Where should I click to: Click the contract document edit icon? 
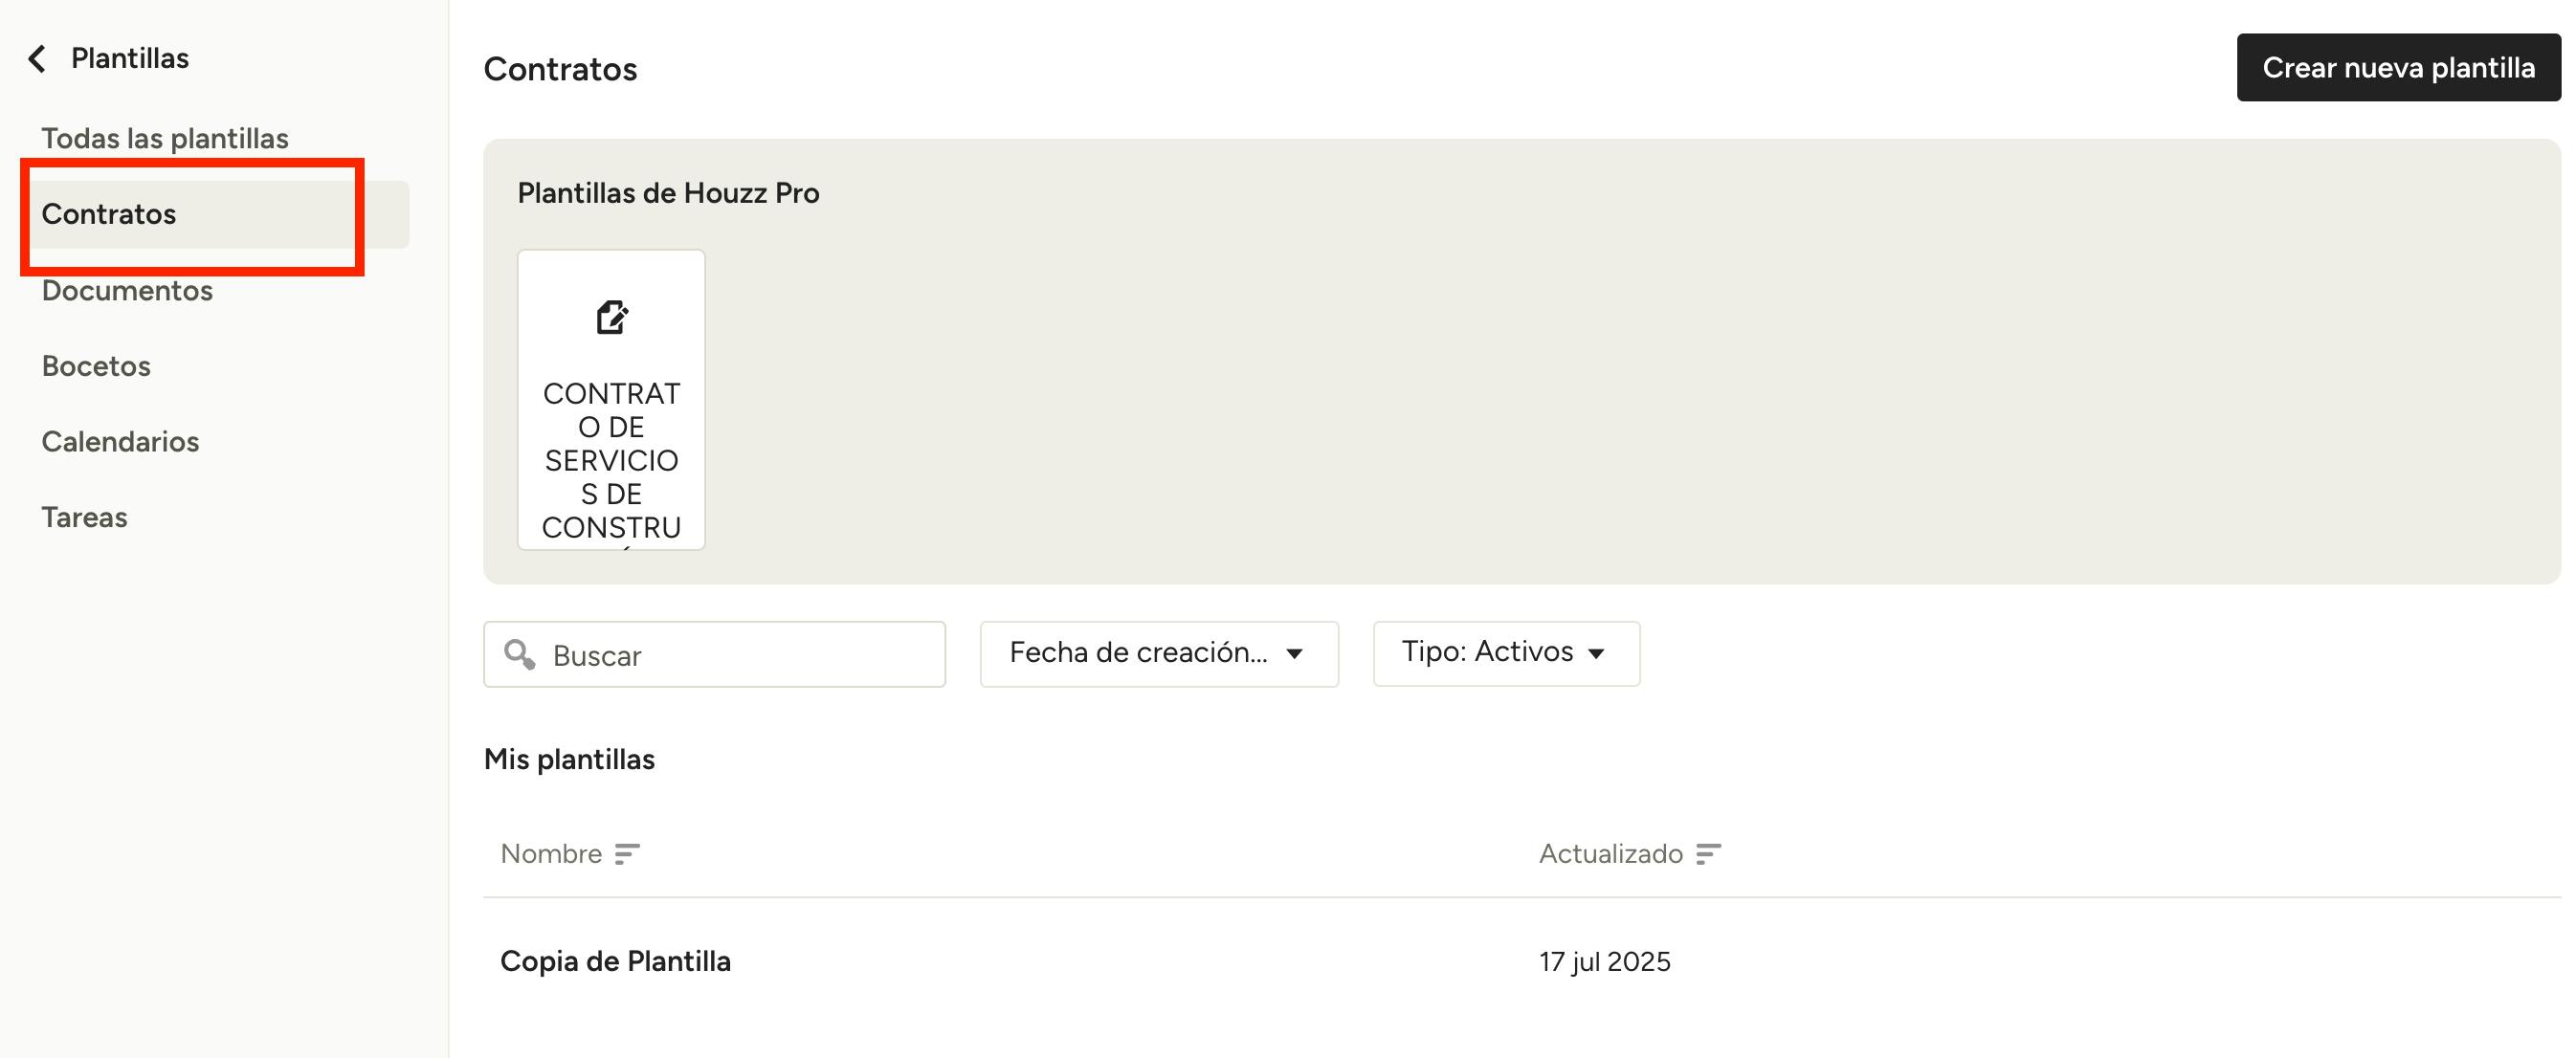tap(611, 318)
